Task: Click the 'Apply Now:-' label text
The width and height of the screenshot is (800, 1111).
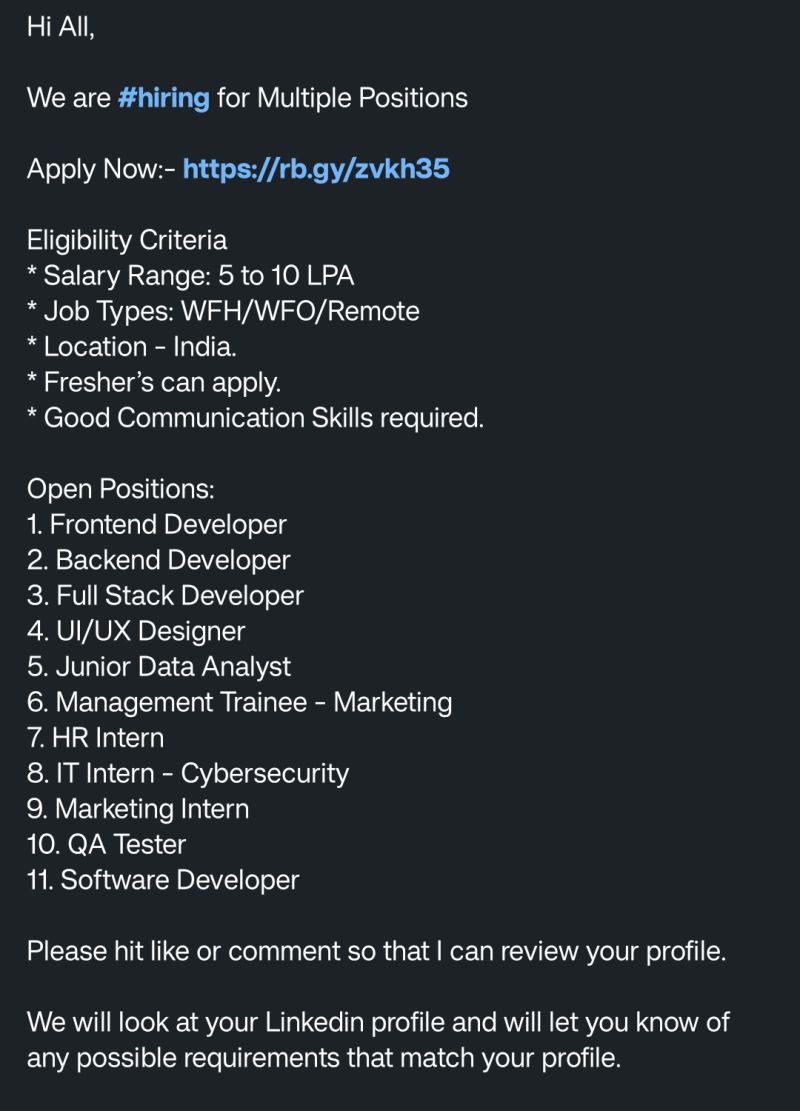Action: (101, 169)
